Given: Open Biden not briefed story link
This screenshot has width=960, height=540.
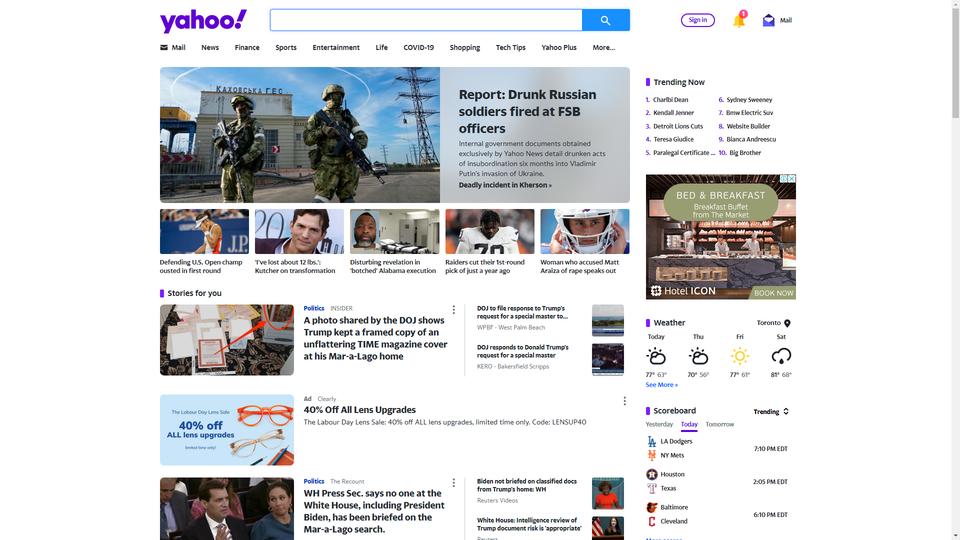Looking at the screenshot, I should 527,486.
